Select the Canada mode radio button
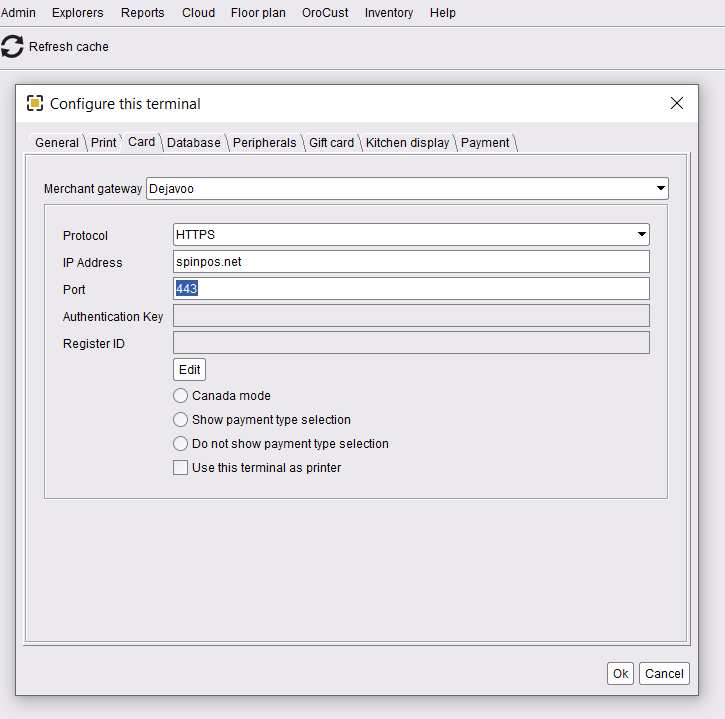This screenshot has width=725, height=719. [180, 396]
